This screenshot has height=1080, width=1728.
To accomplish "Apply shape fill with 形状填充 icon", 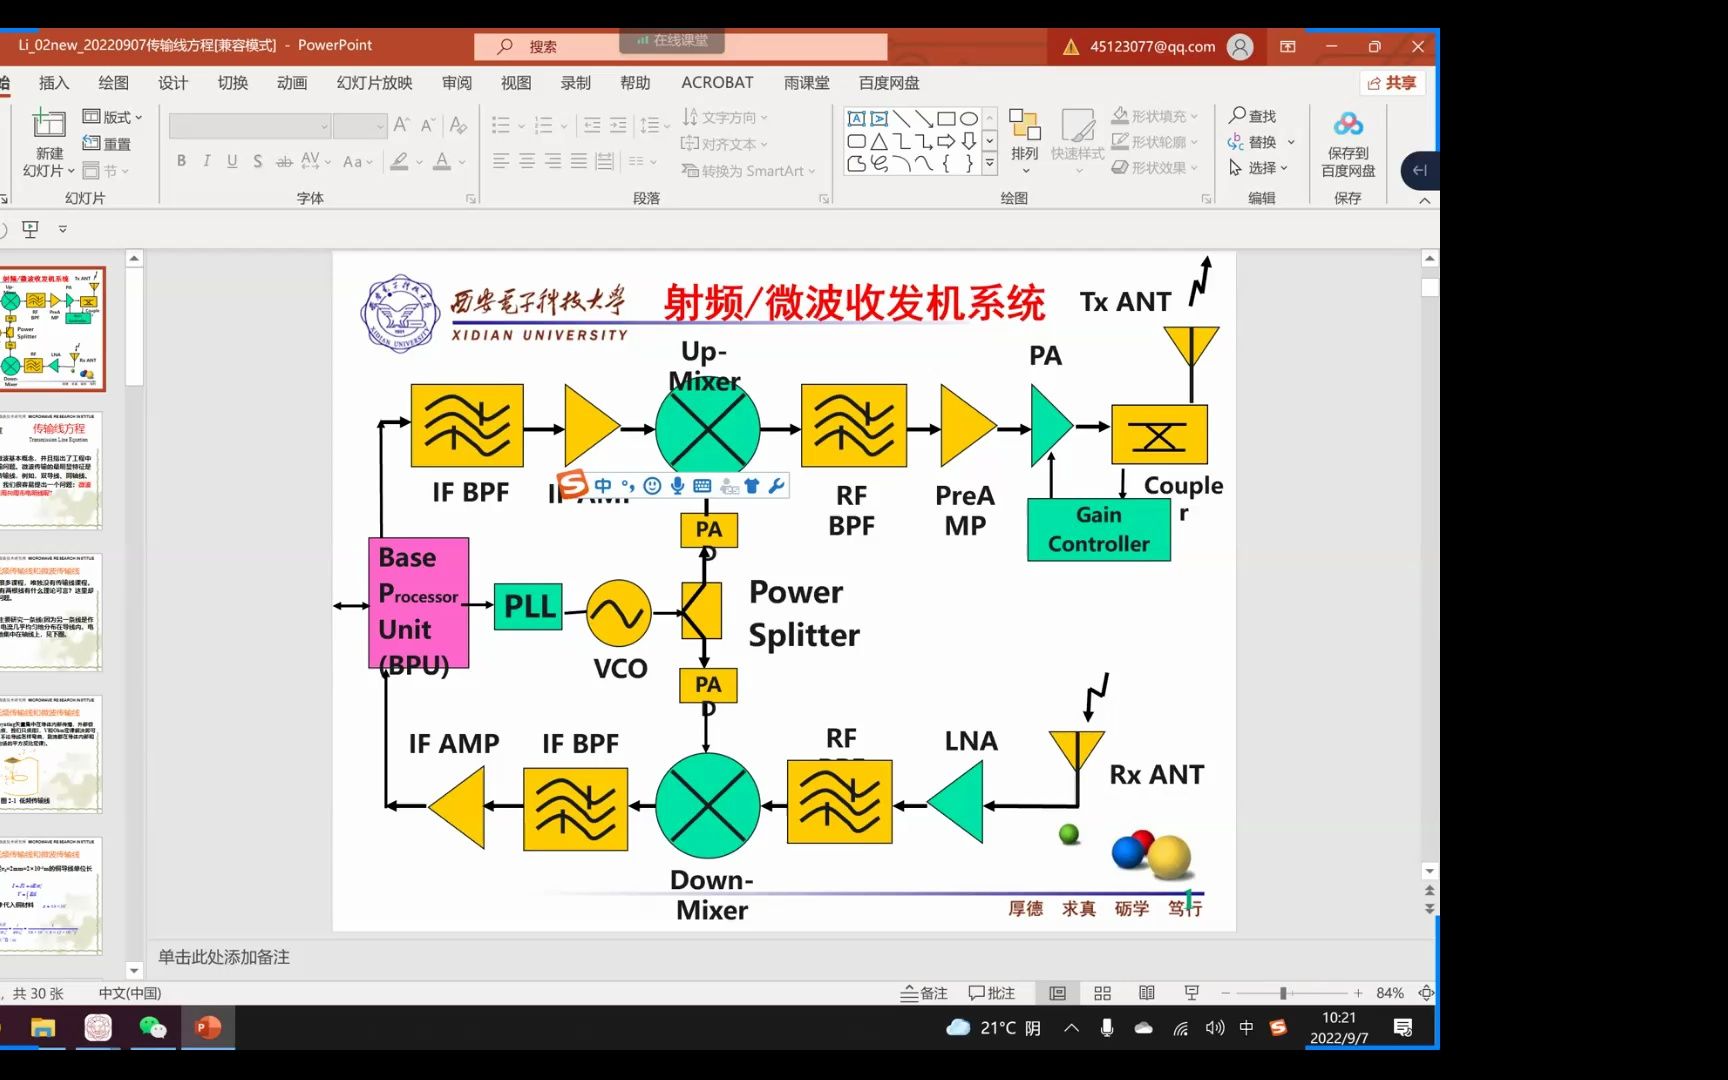I will 1152,115.
